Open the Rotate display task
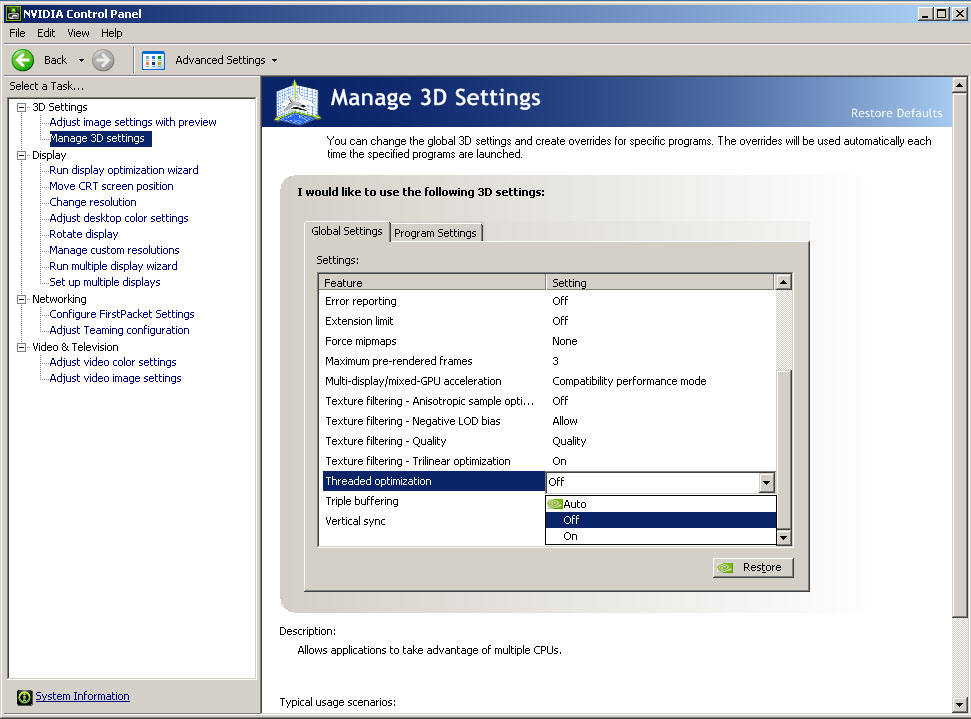Viewport: 971px width, 719px height. (x=84, y=234)
